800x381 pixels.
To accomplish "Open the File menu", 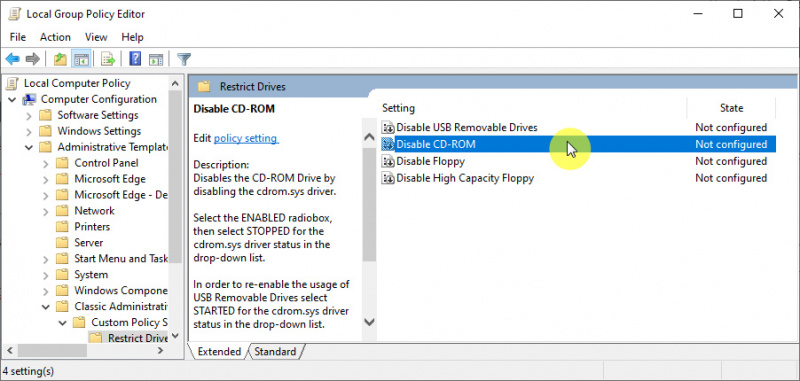I will point(18,37).
